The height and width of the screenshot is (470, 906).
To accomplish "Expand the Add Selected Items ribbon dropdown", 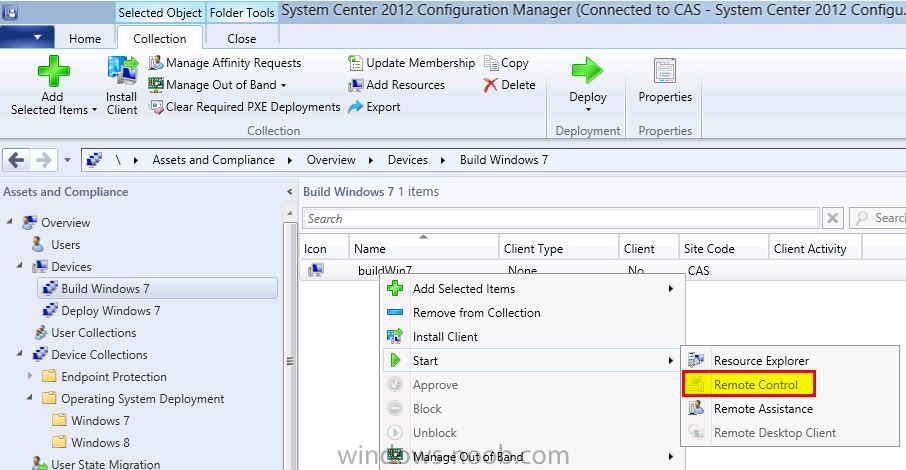I will coord(94,110).
